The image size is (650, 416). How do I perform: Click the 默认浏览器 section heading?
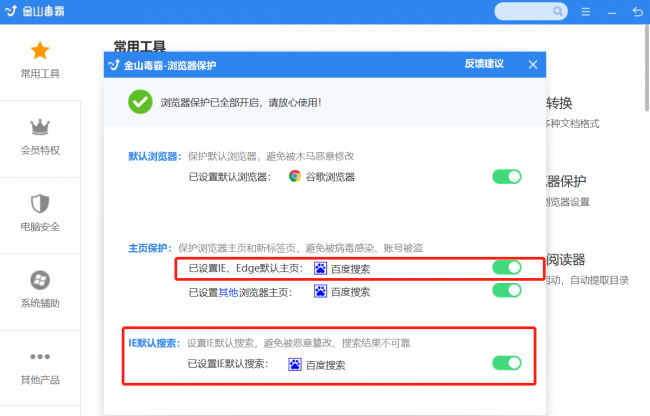pos(155,156)
